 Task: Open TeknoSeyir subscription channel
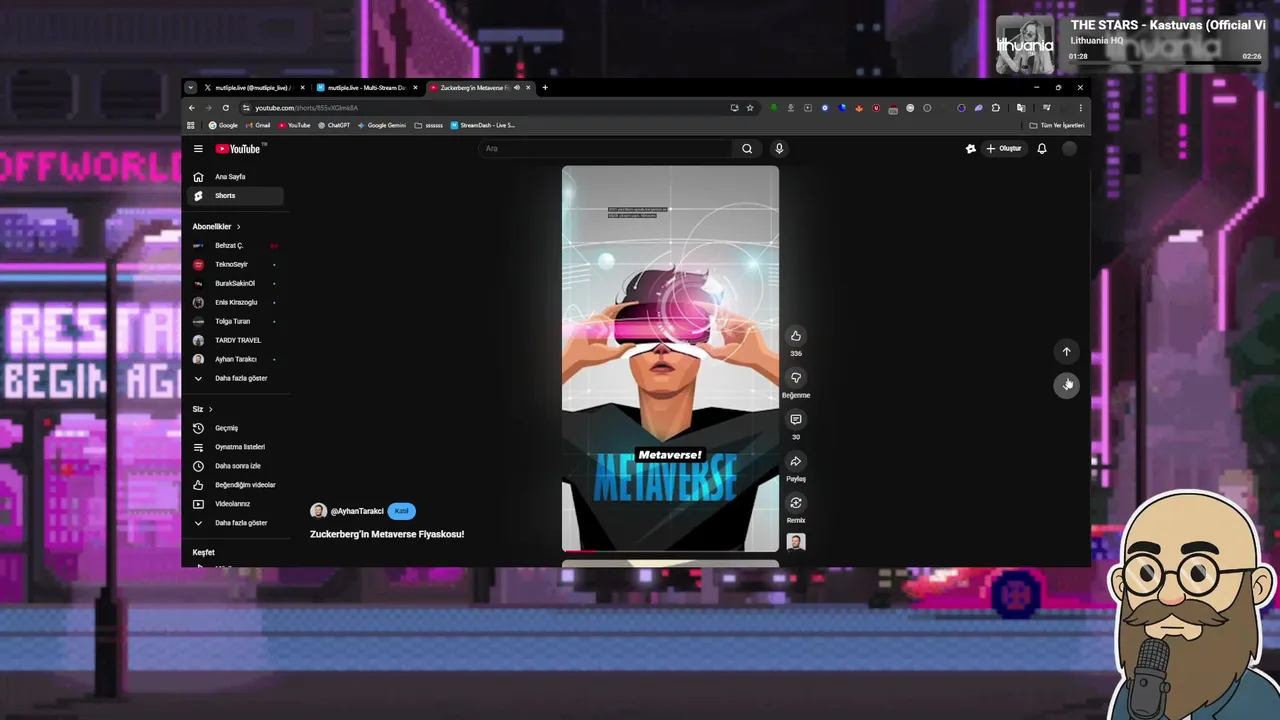pos(236,265)
